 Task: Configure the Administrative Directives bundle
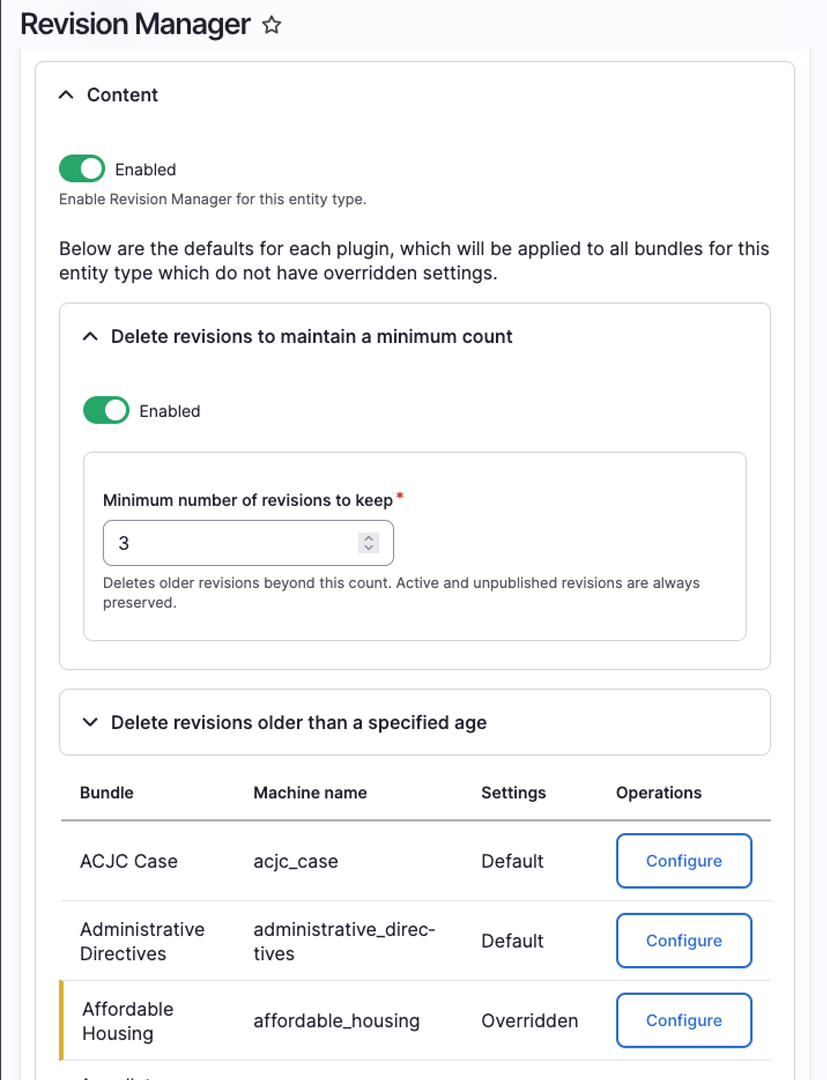point(683,941)
